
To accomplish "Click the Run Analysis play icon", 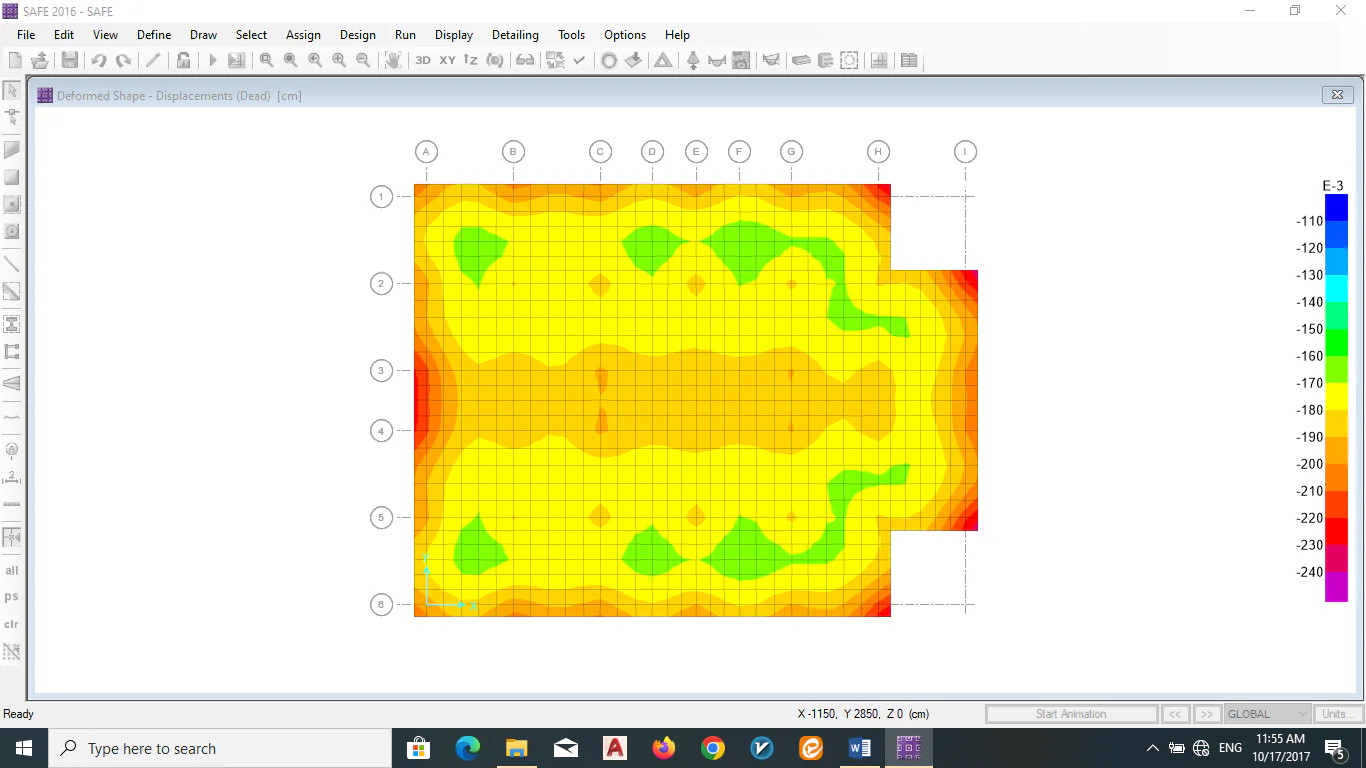I will tap(212, 60).
